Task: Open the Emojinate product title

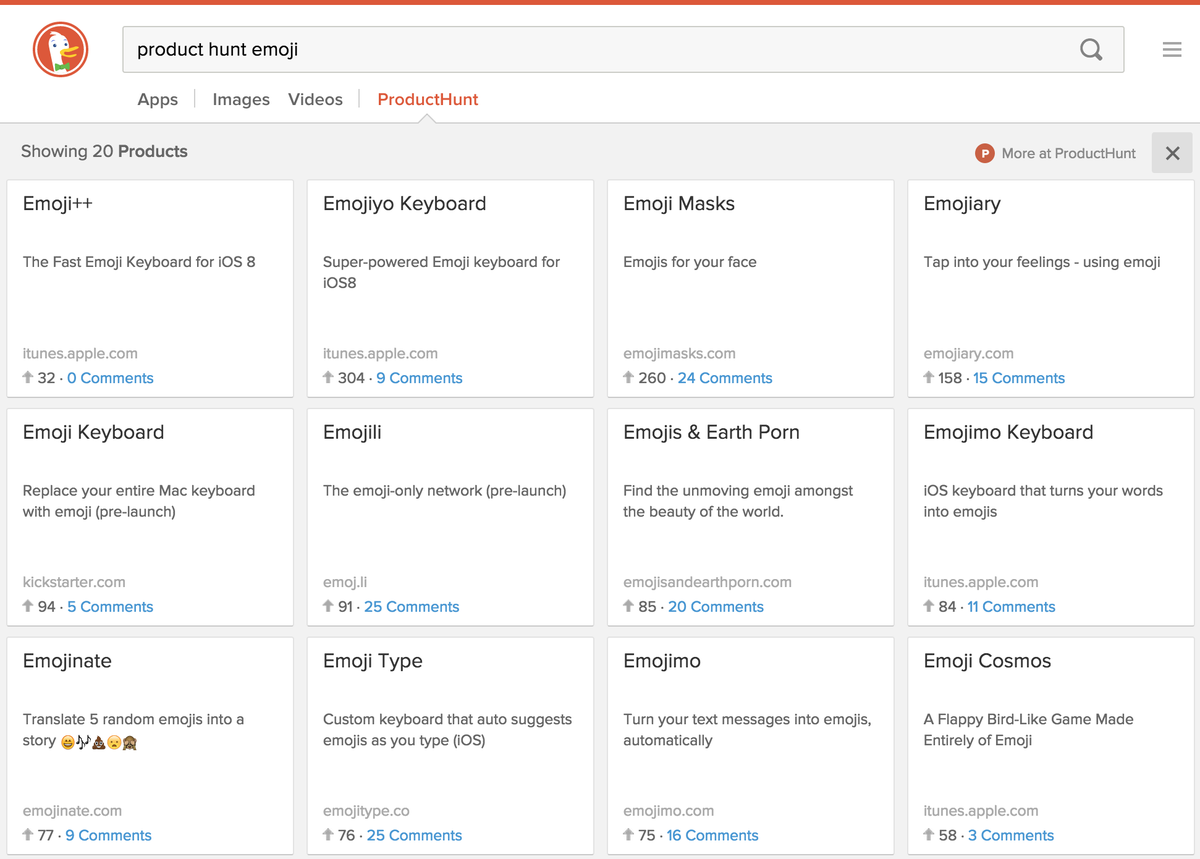Action: click(67, 661)
